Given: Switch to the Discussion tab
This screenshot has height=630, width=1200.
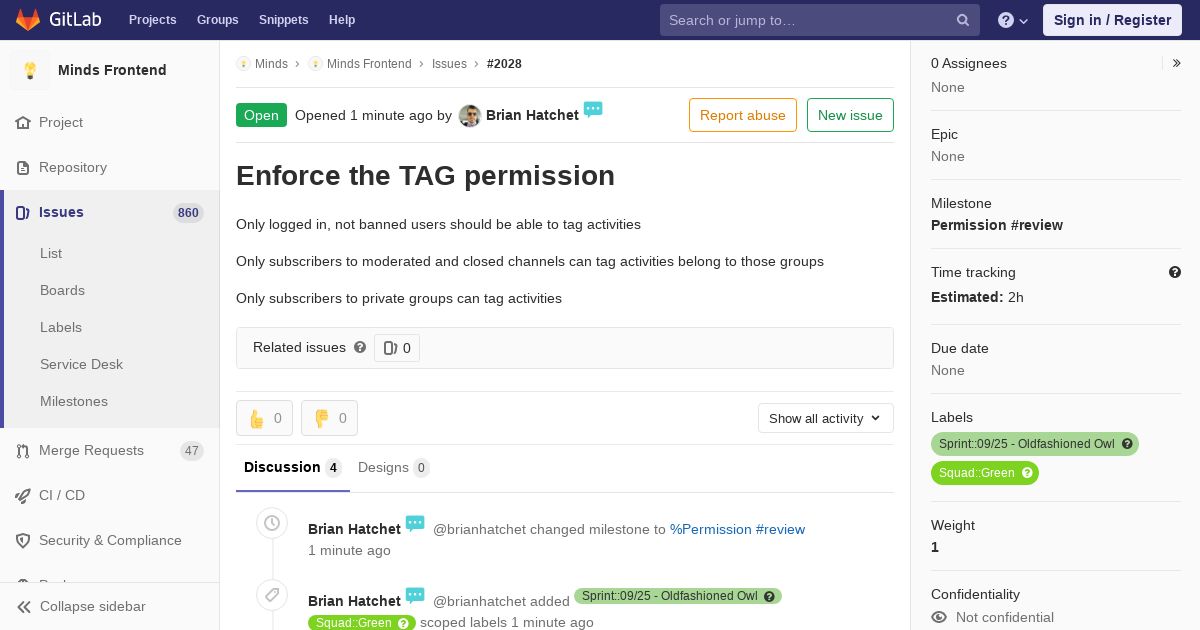Looking at the screenshot, I should point(293,468).
